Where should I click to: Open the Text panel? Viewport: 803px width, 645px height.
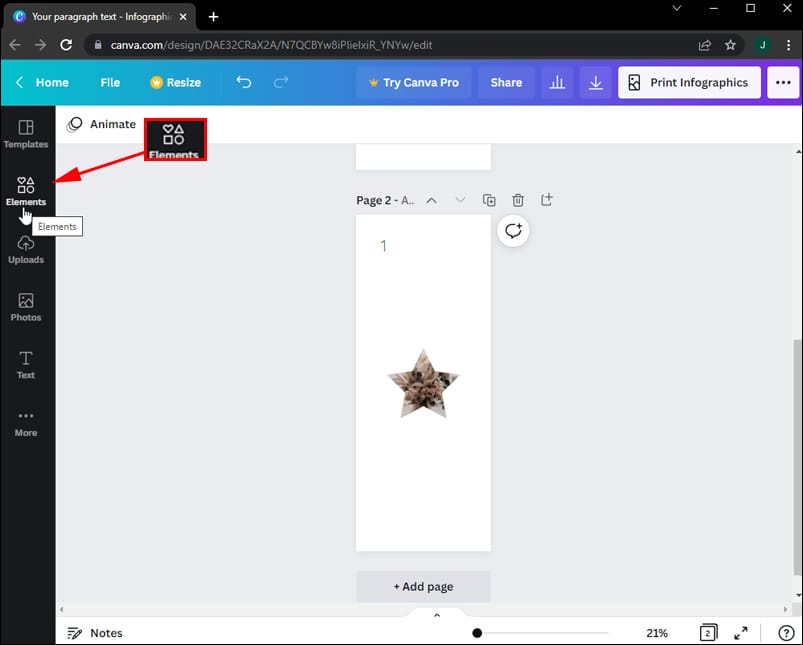(26, 362)
